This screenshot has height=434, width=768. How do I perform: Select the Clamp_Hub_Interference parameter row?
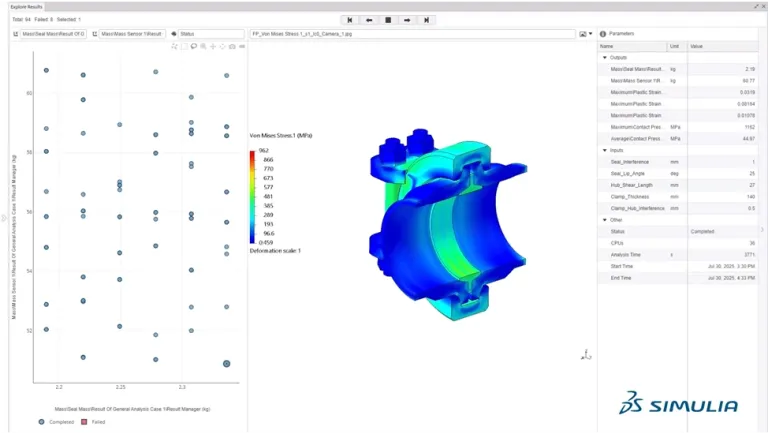(678, 208)
